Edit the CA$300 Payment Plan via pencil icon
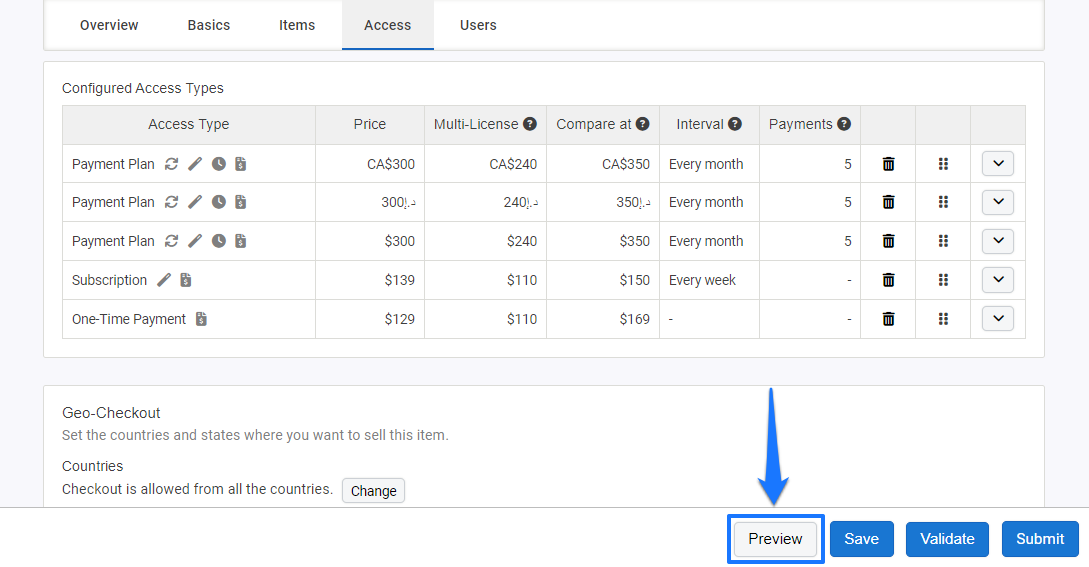Image resolution: width=1089 pixels, height=567 pixels. (x=195, y=164)
